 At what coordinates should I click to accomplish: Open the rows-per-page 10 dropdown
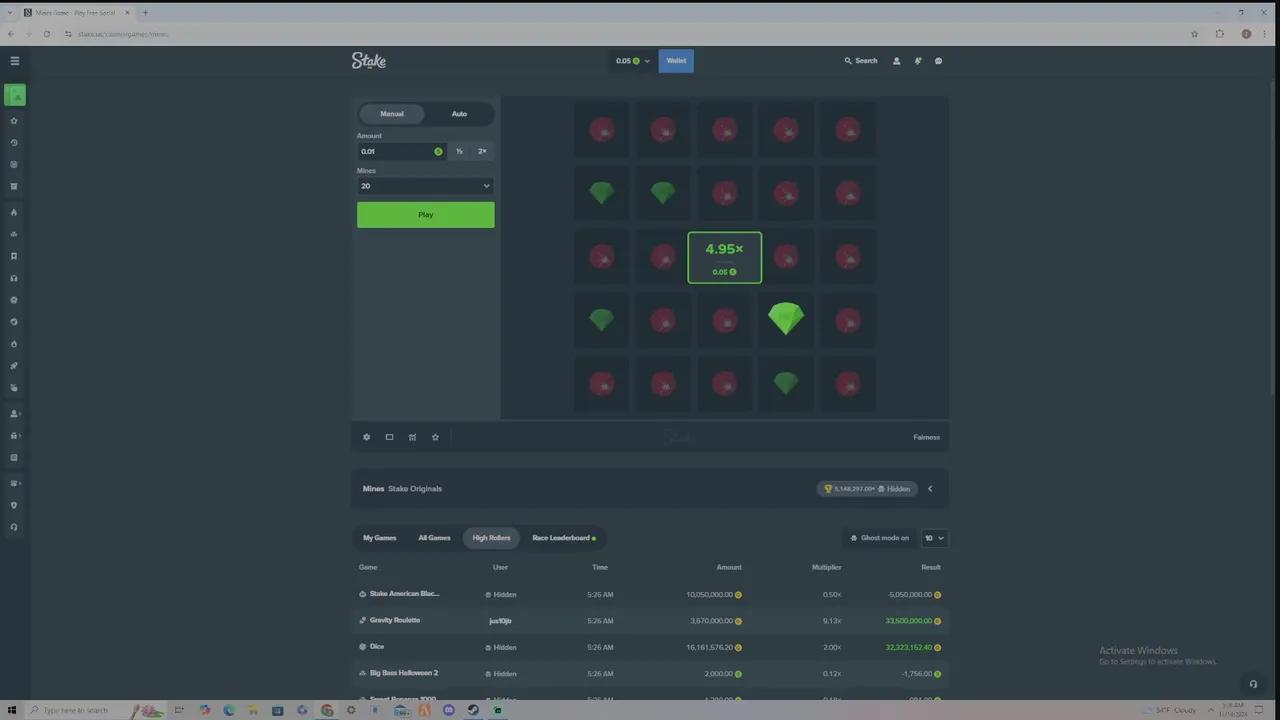click(934, 538)
